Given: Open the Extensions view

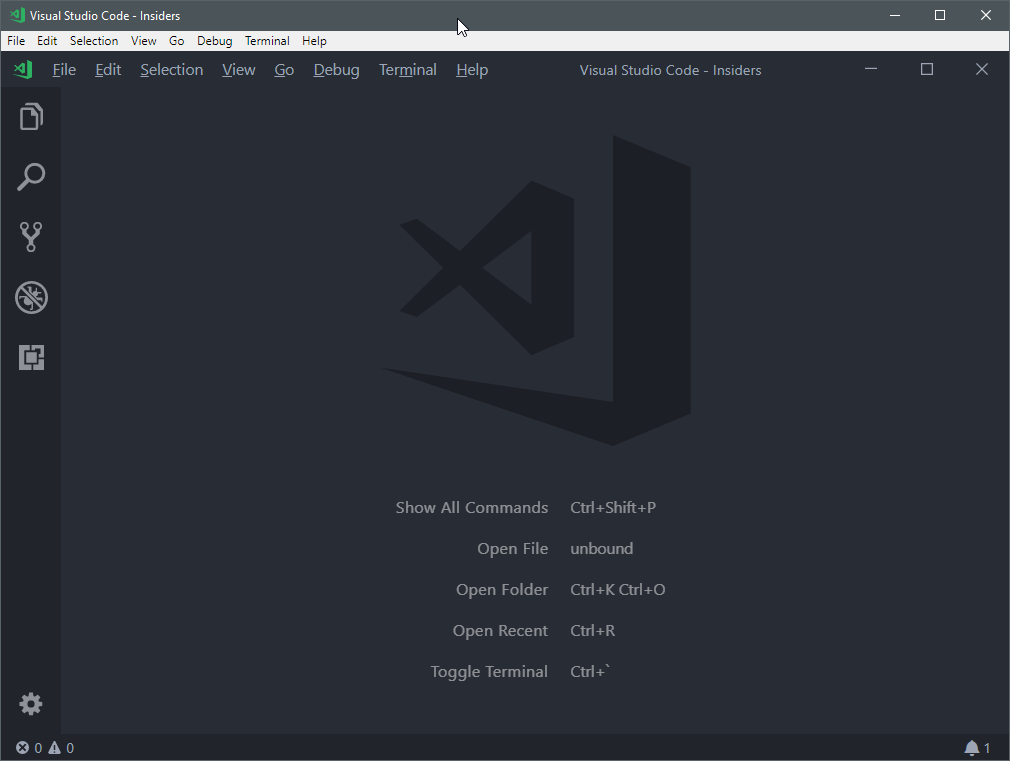Looking at the screenshot, I should 31,357.
